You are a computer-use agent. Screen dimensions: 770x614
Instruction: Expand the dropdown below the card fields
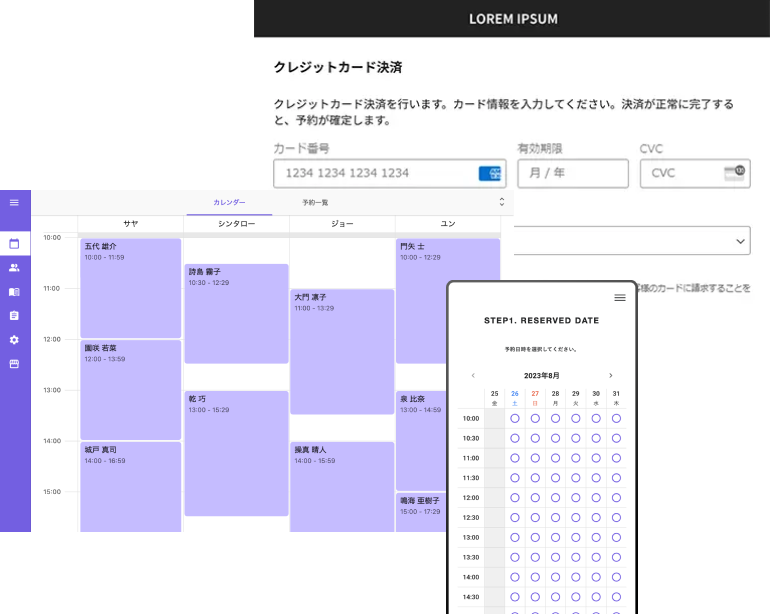pyautogui.click(x=740, y=241)
